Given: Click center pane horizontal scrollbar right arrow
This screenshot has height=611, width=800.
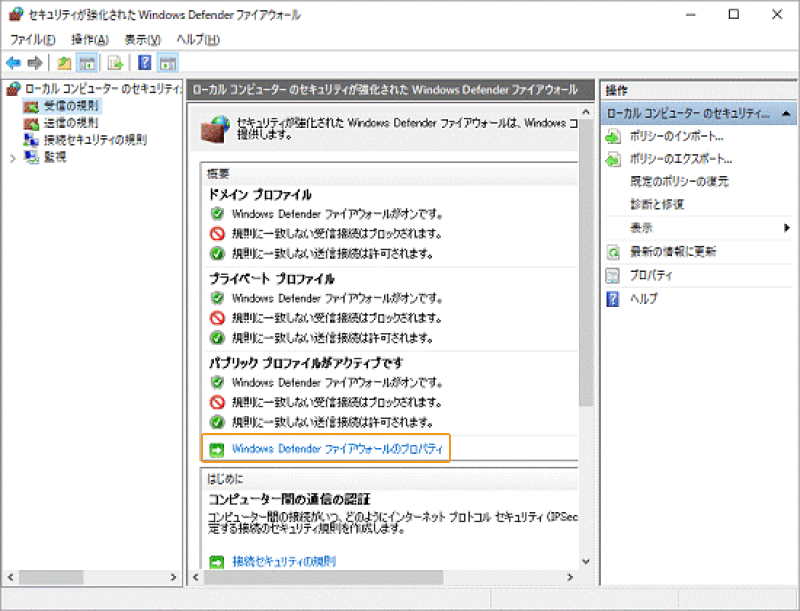Looking at the screenshot, I should (570, 577).
